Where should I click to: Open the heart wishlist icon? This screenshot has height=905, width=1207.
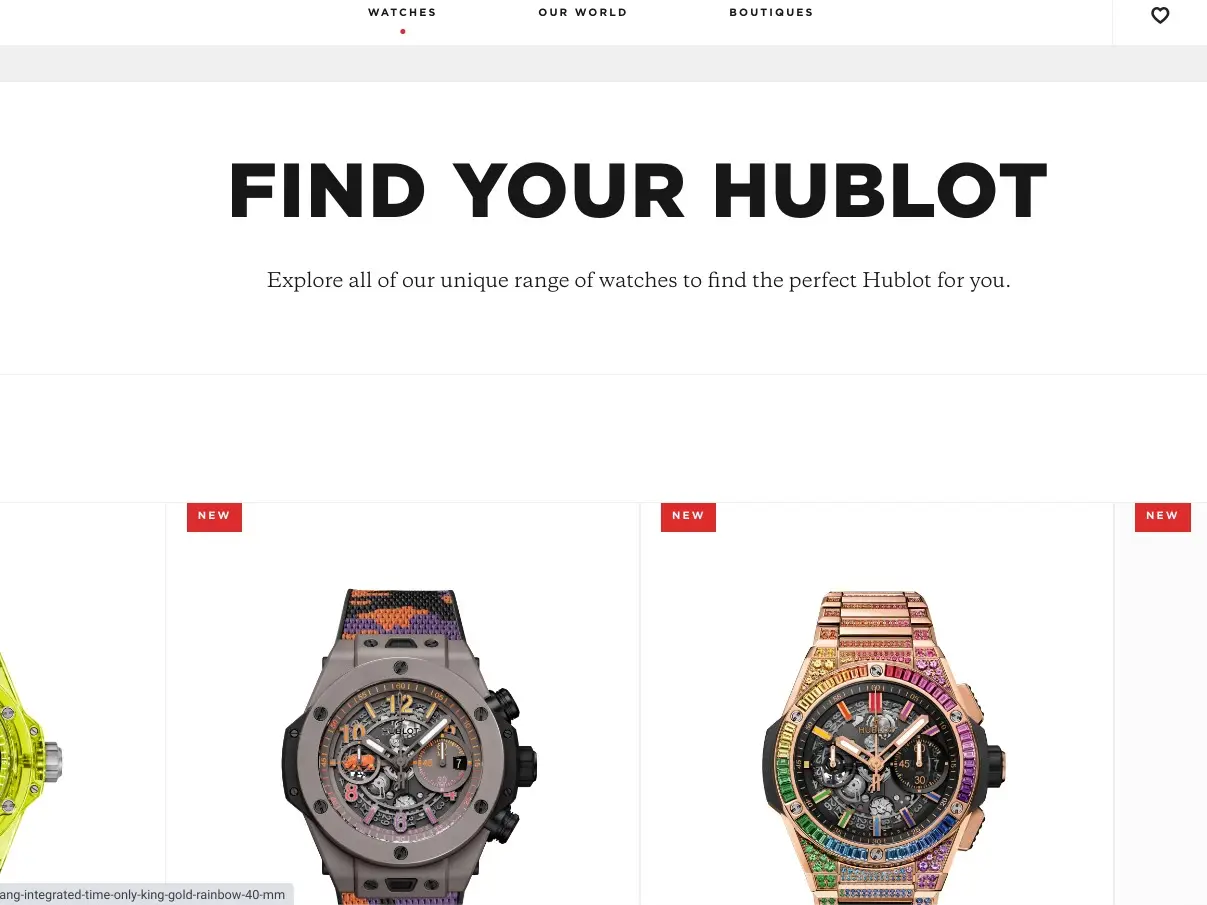pyautogui.click(x=1160, y=15)
